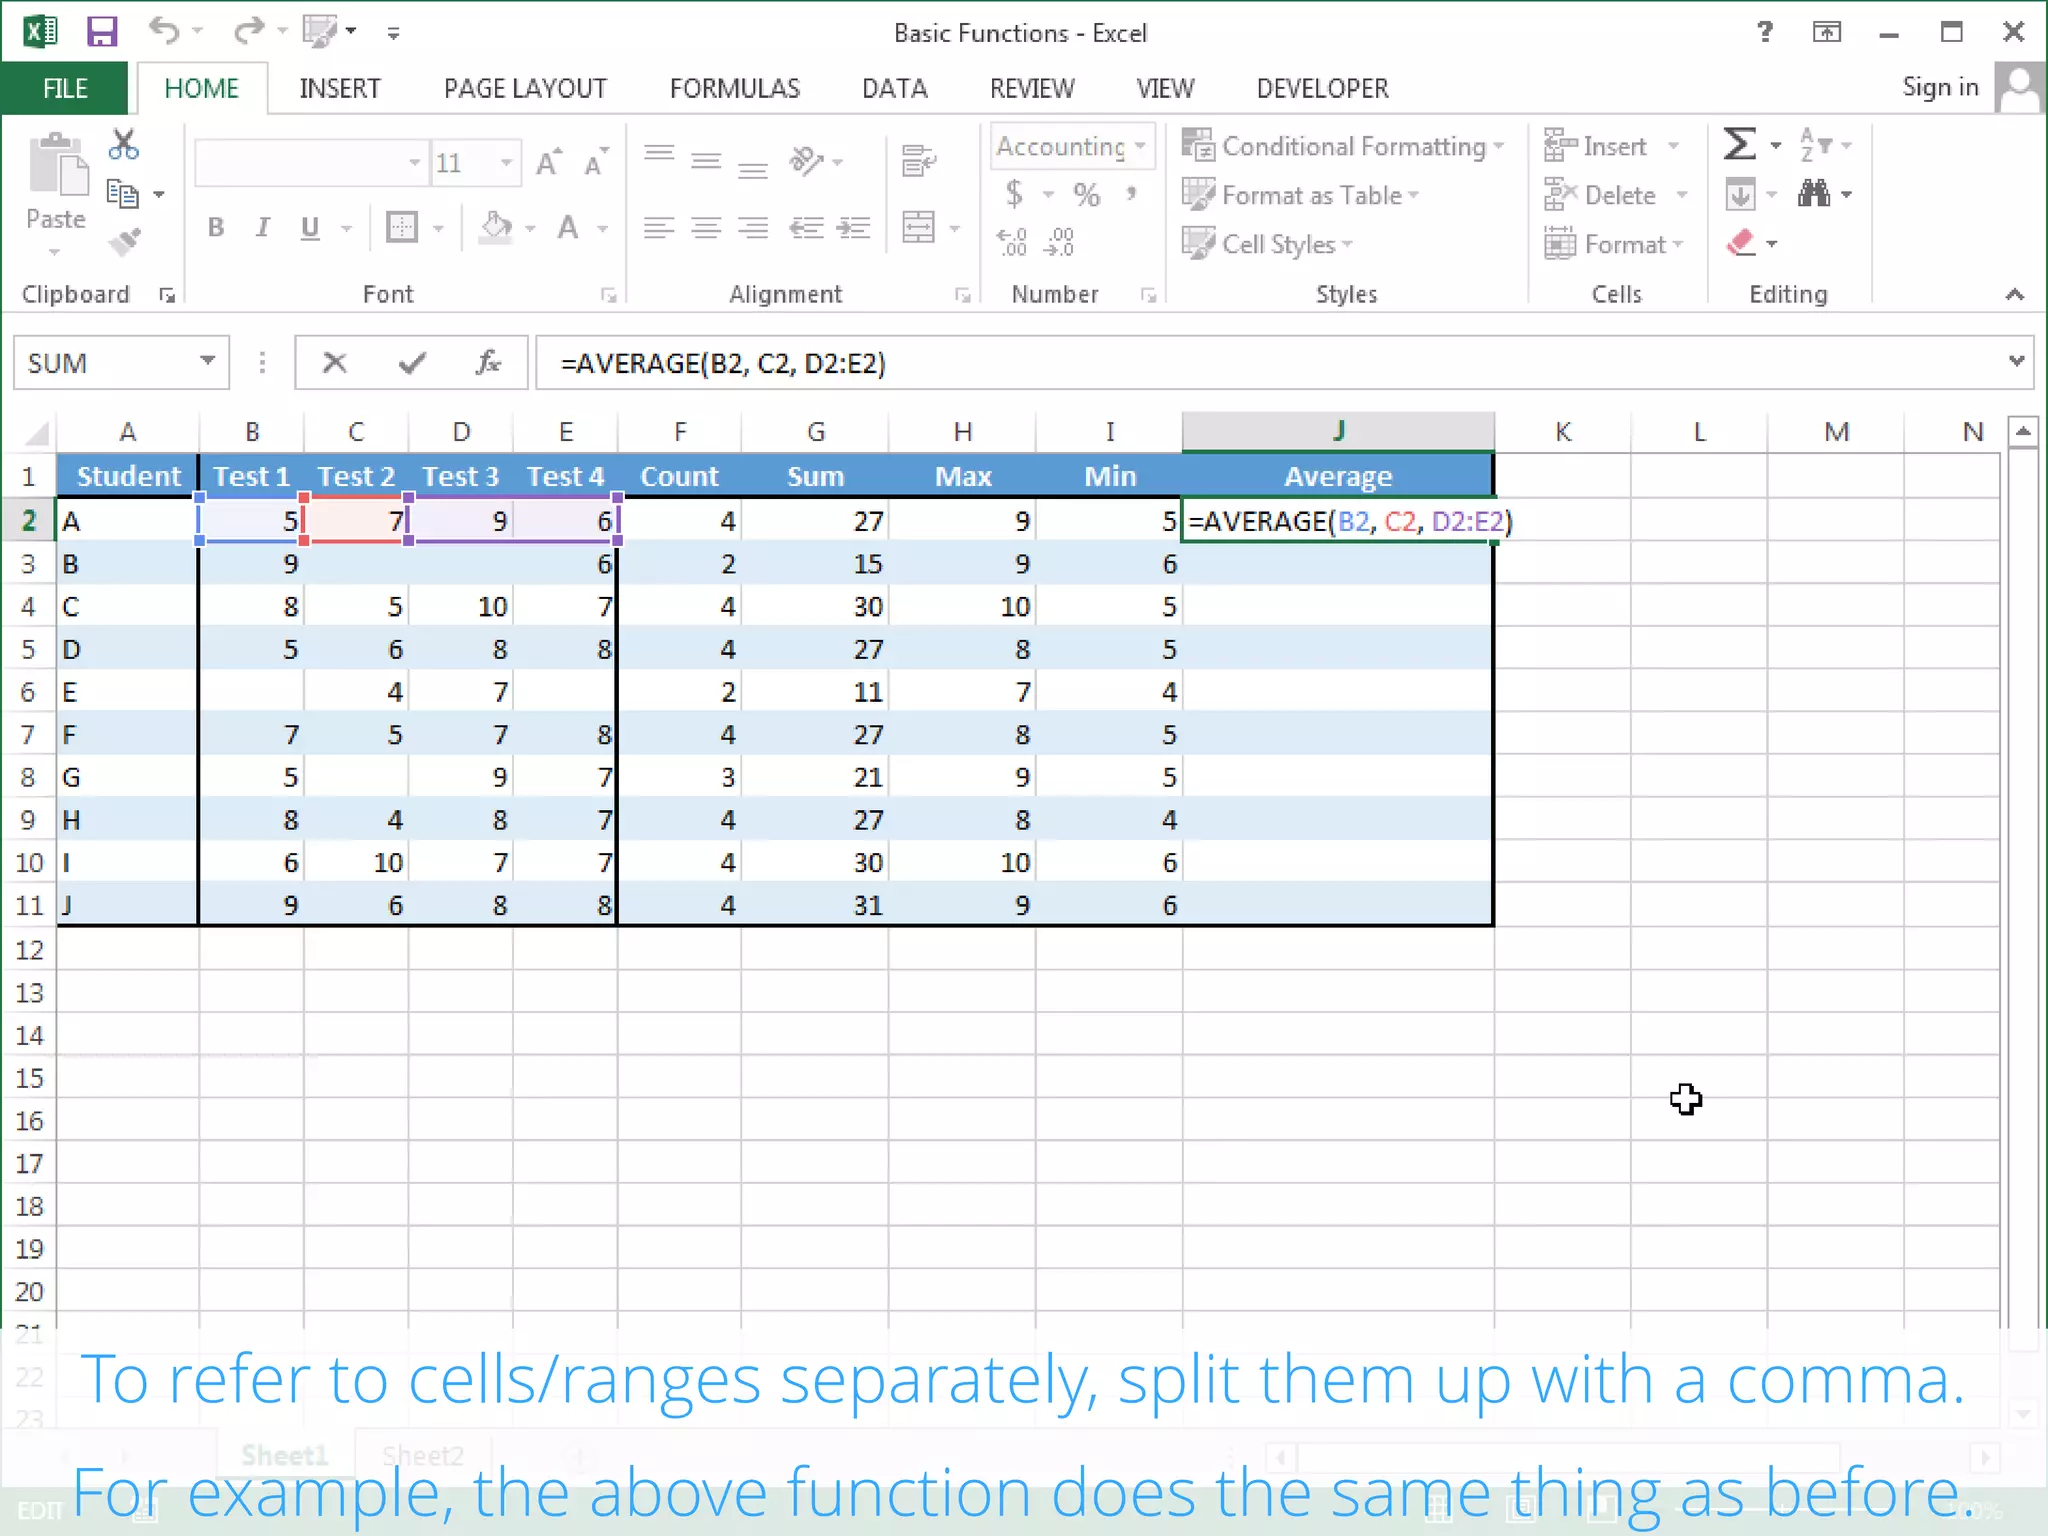Toggle Italic formatting
The image size is (2048, 1536).
[x=262, y=228]
